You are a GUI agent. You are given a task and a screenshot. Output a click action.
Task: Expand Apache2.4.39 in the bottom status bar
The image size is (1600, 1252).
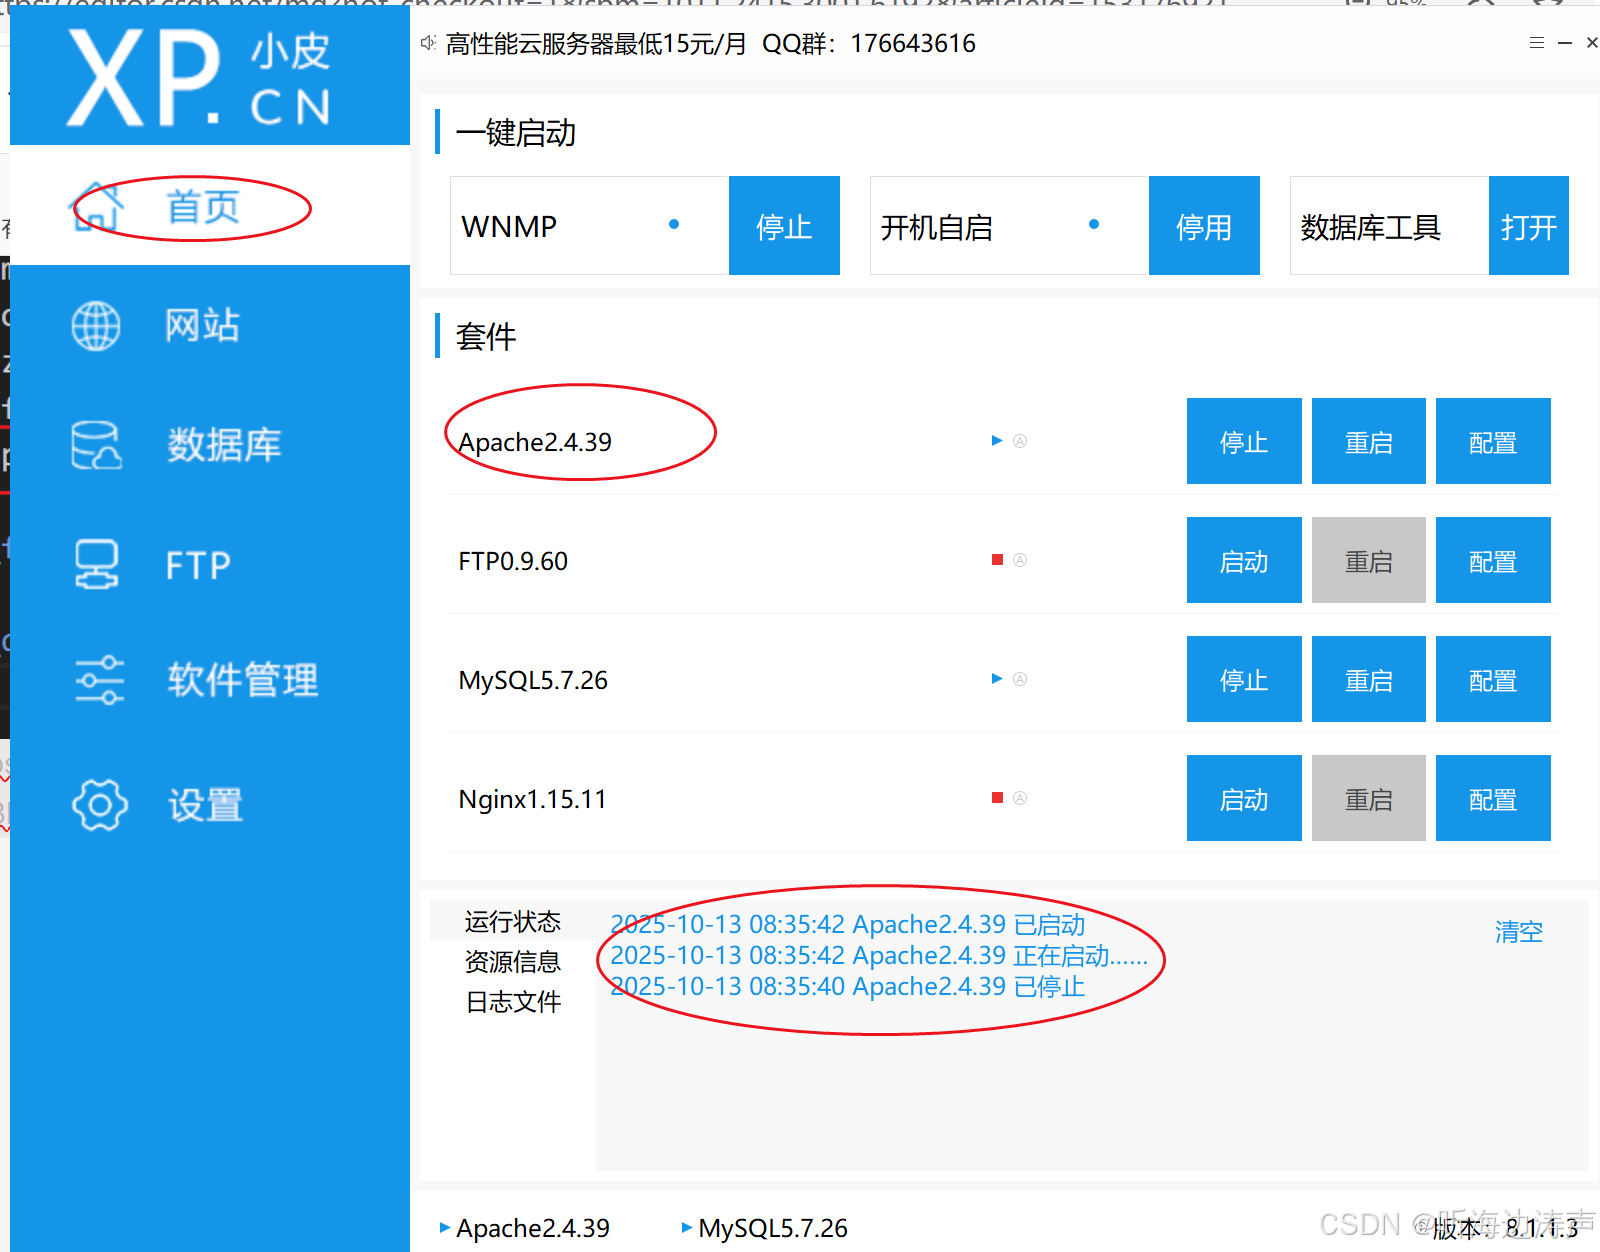click(444, 1227)
